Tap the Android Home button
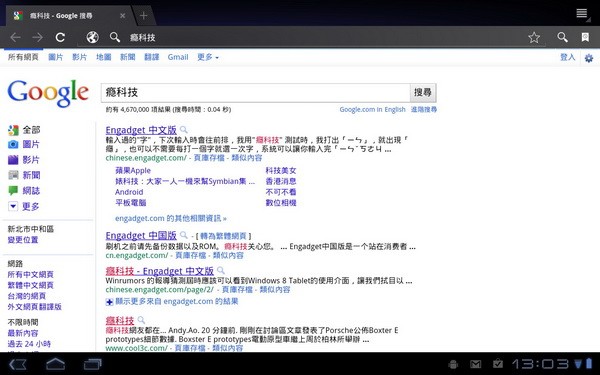The width and height of the screenshot is (600, 375). (55, 364)
